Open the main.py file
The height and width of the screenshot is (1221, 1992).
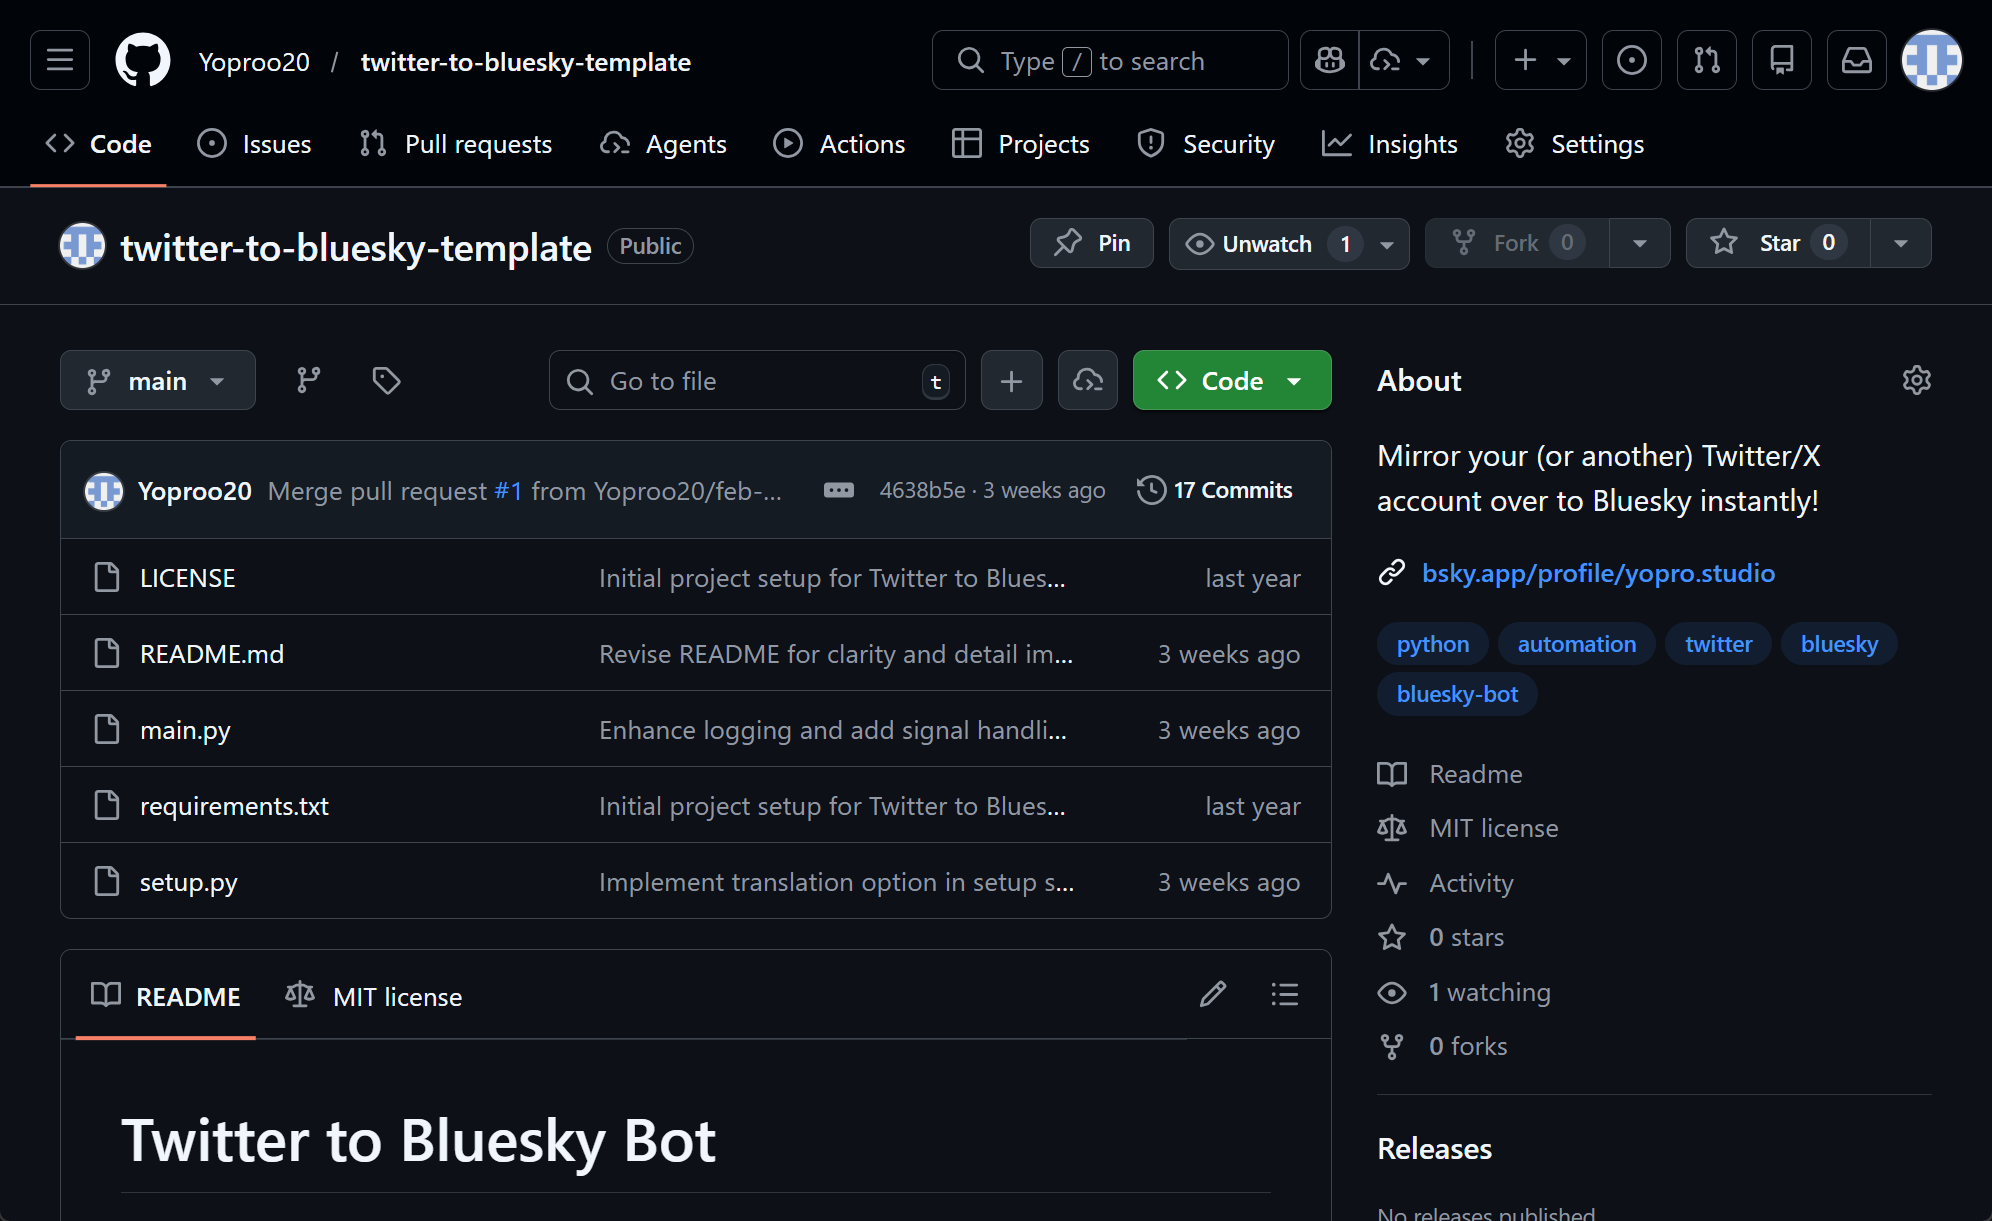pyautogui.click(x=184, y=729)
